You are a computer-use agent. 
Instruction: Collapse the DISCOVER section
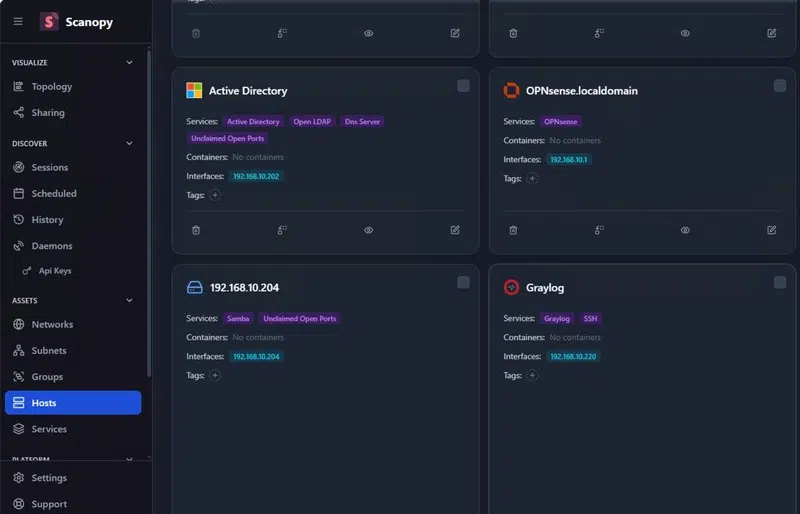129,143
